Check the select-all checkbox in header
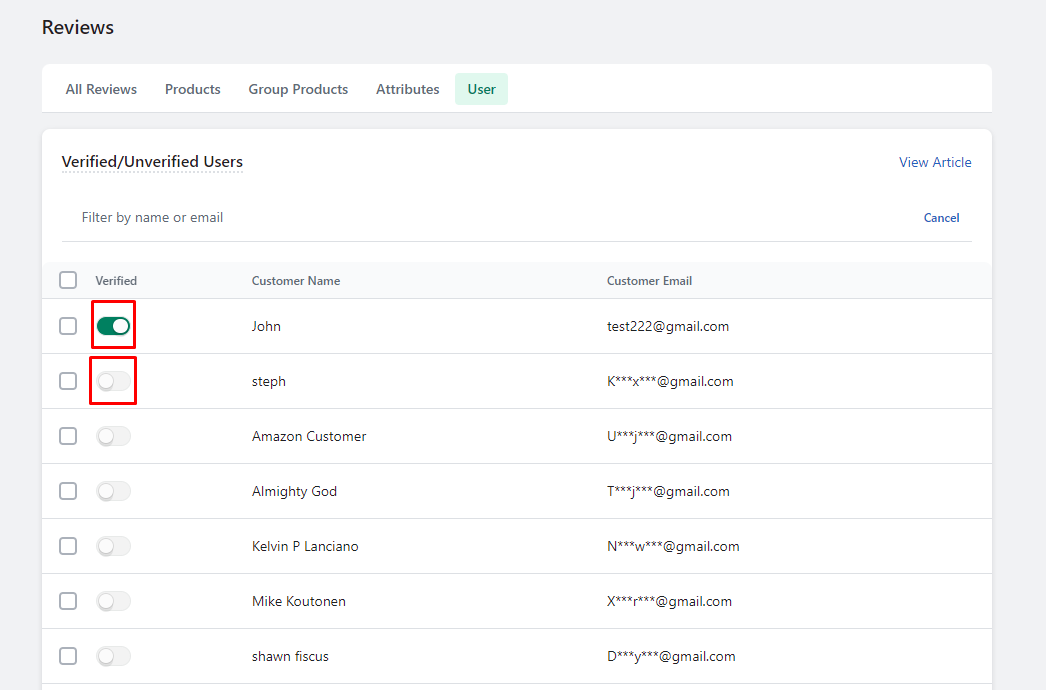 [x=67, y=280]
